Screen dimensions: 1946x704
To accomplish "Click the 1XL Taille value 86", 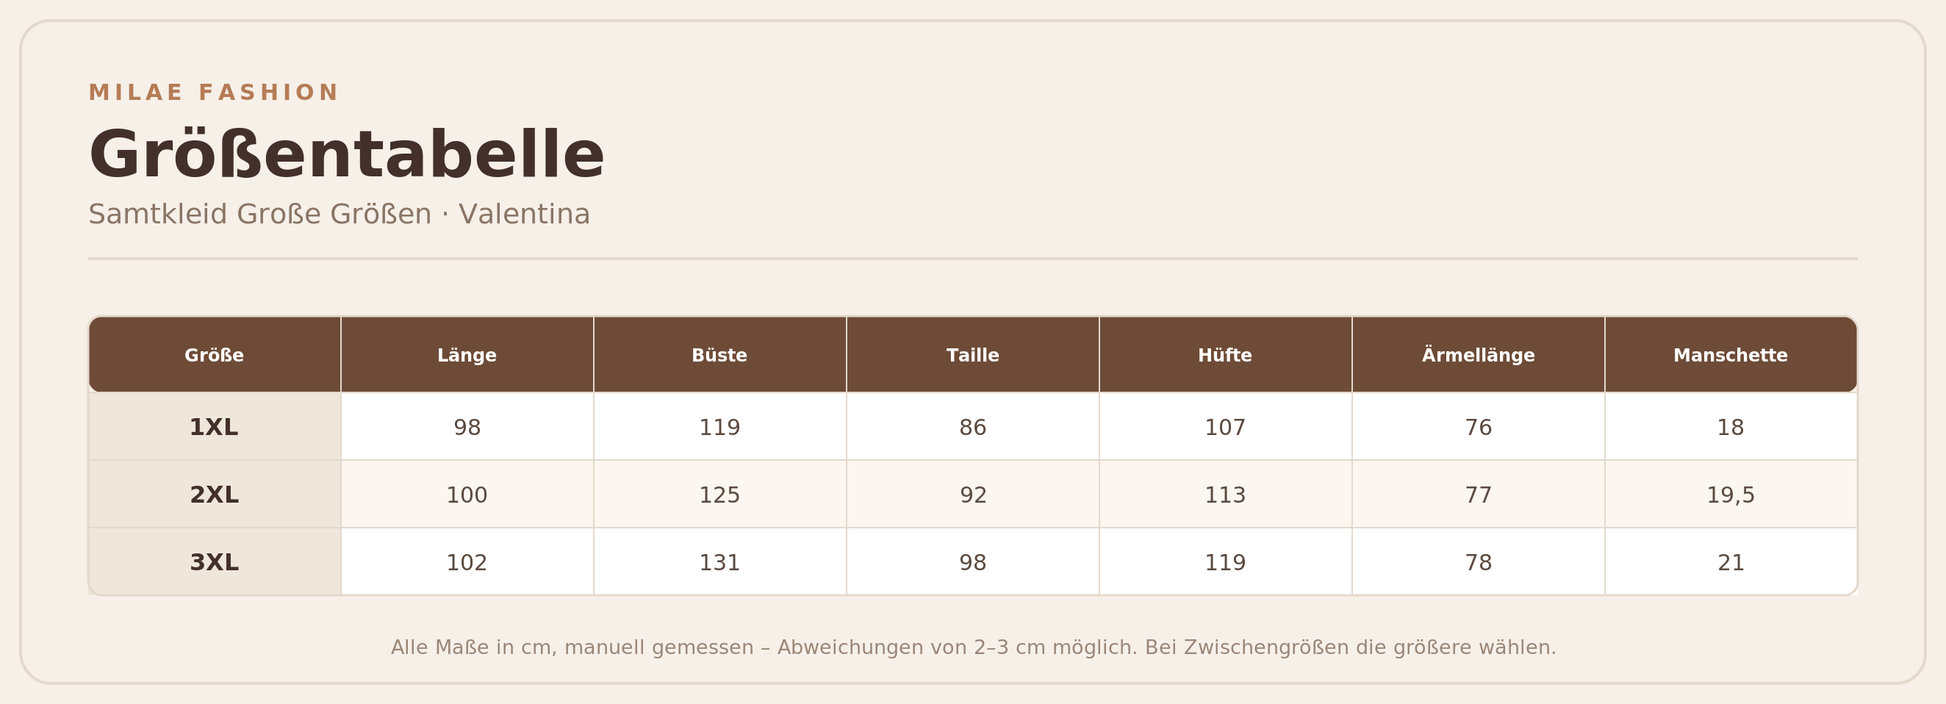I will (973, 427).
